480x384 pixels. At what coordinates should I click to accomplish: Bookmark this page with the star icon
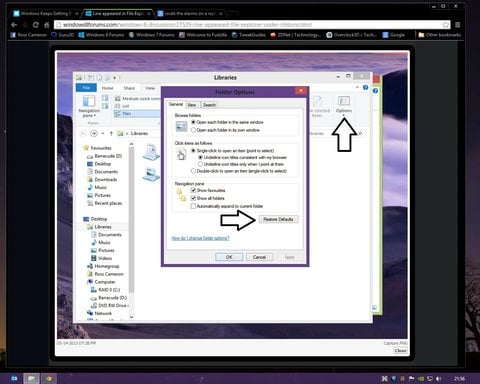(445, 25)
